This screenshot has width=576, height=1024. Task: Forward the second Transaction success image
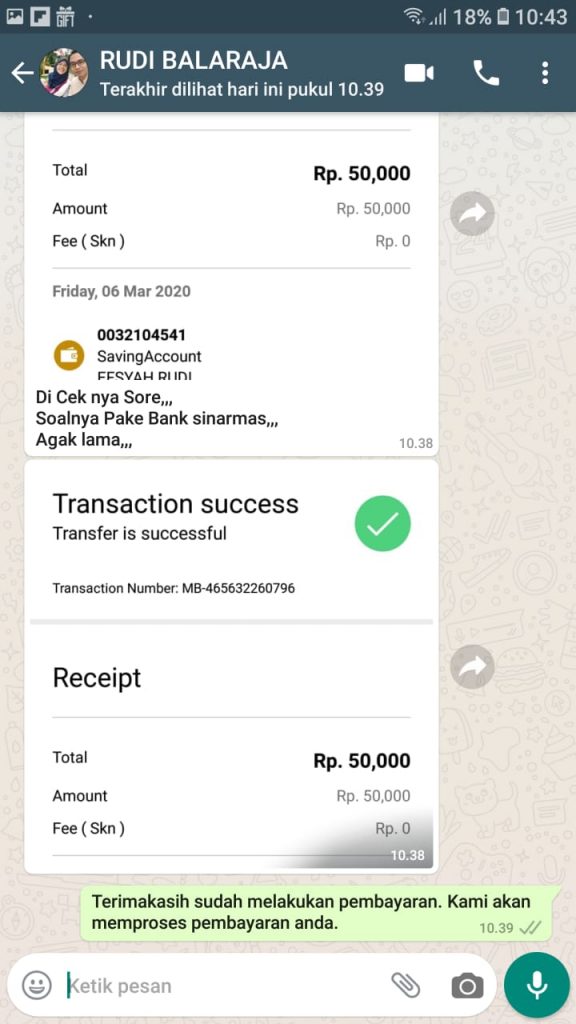(472, 666)
